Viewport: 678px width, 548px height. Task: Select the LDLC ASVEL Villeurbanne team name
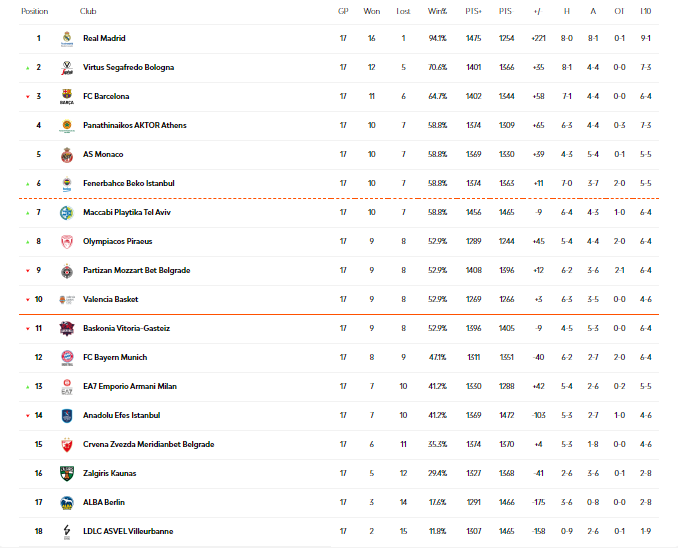click(x=126, y=531)
